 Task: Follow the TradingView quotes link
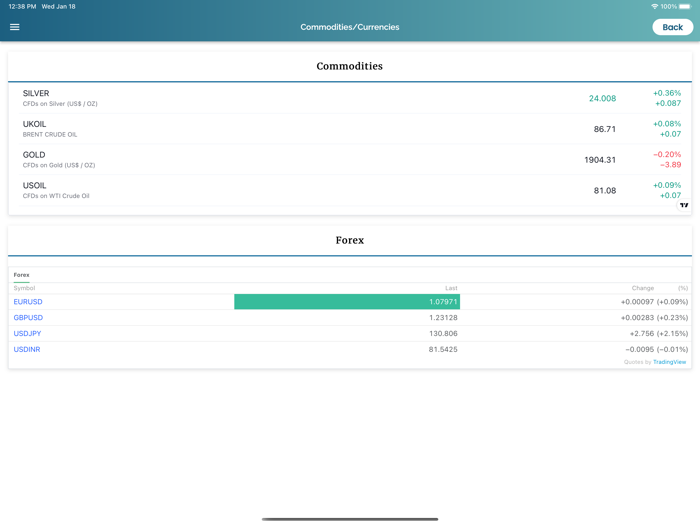[x=669, y=362]
